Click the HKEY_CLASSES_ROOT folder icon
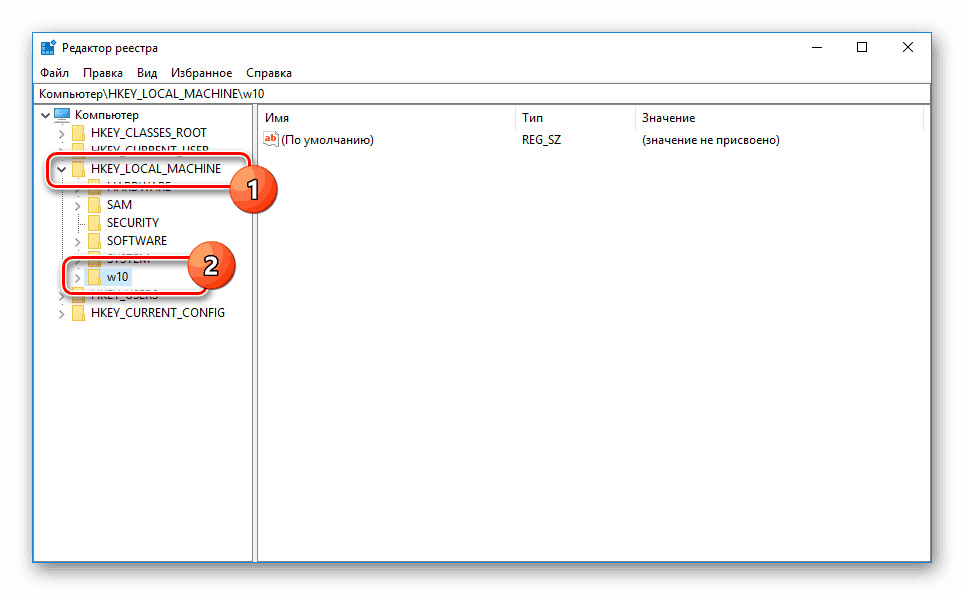Viewport: 964px width, 595px height. [79, 133]
